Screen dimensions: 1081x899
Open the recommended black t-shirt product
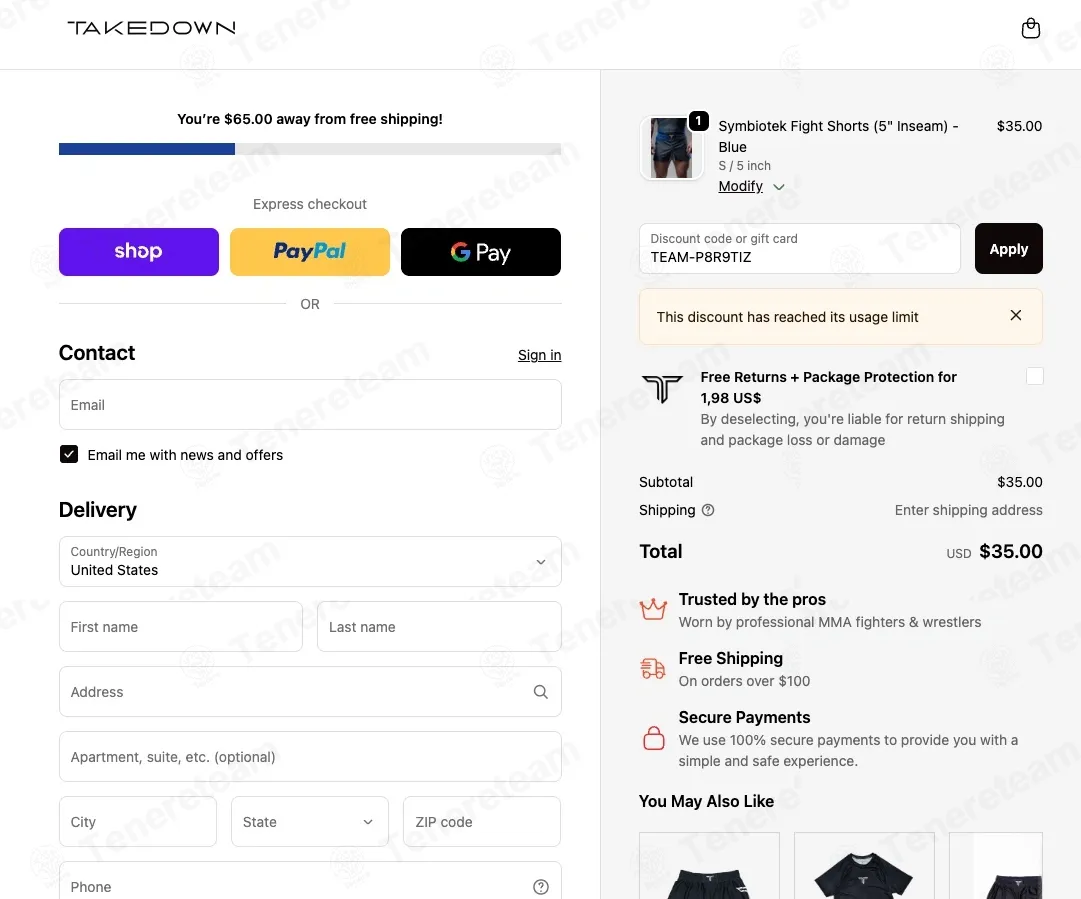pyautogui.click(x=864, y=866)
